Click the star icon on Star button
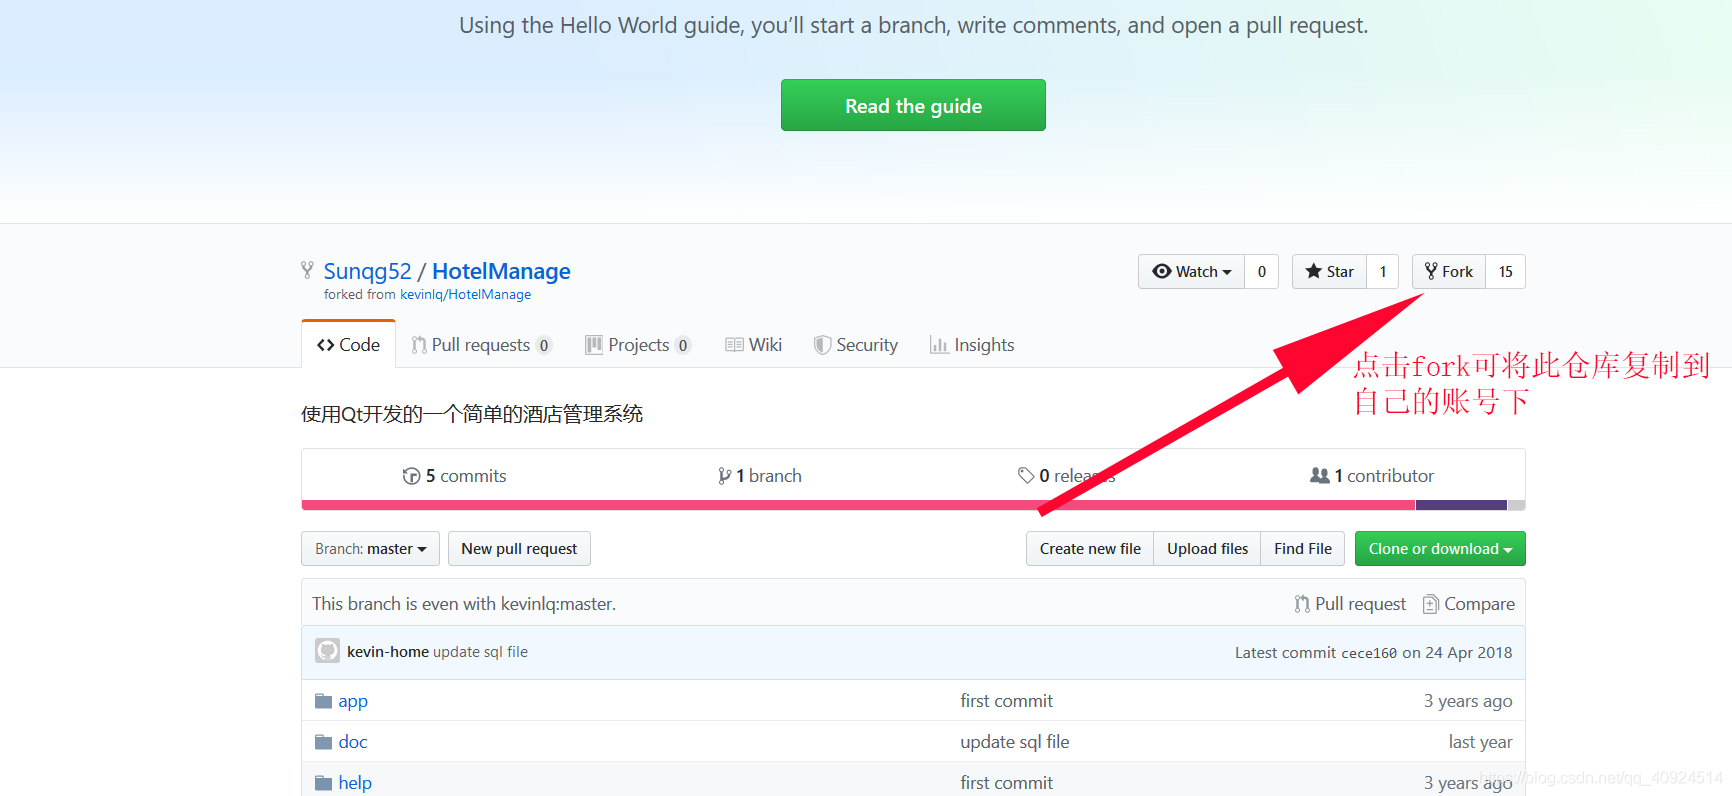Image resolution: width=1732 pixels, height=796 pixels. tap(1314, 271)
